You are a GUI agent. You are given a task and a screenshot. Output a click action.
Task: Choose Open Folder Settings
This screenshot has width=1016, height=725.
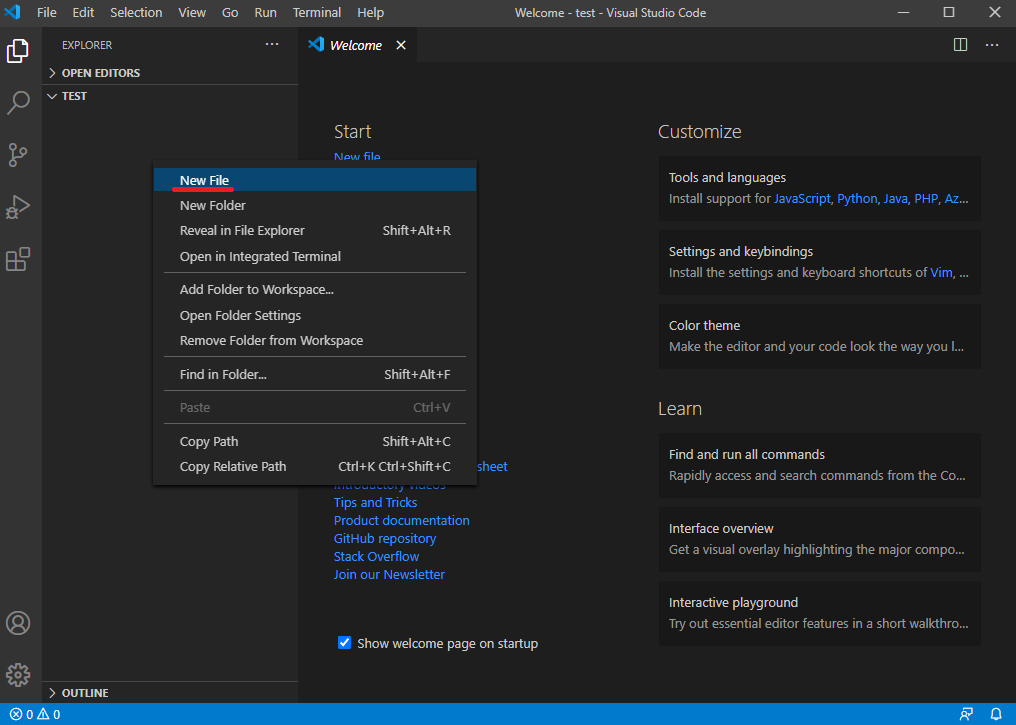pos(315,316)
